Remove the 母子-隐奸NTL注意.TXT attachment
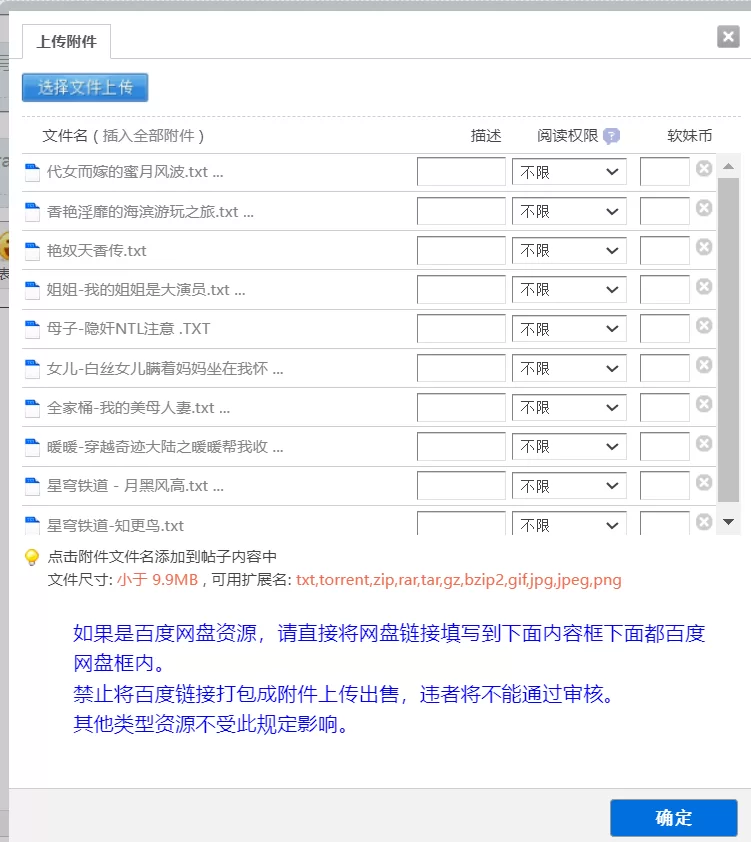 [703, 327]
